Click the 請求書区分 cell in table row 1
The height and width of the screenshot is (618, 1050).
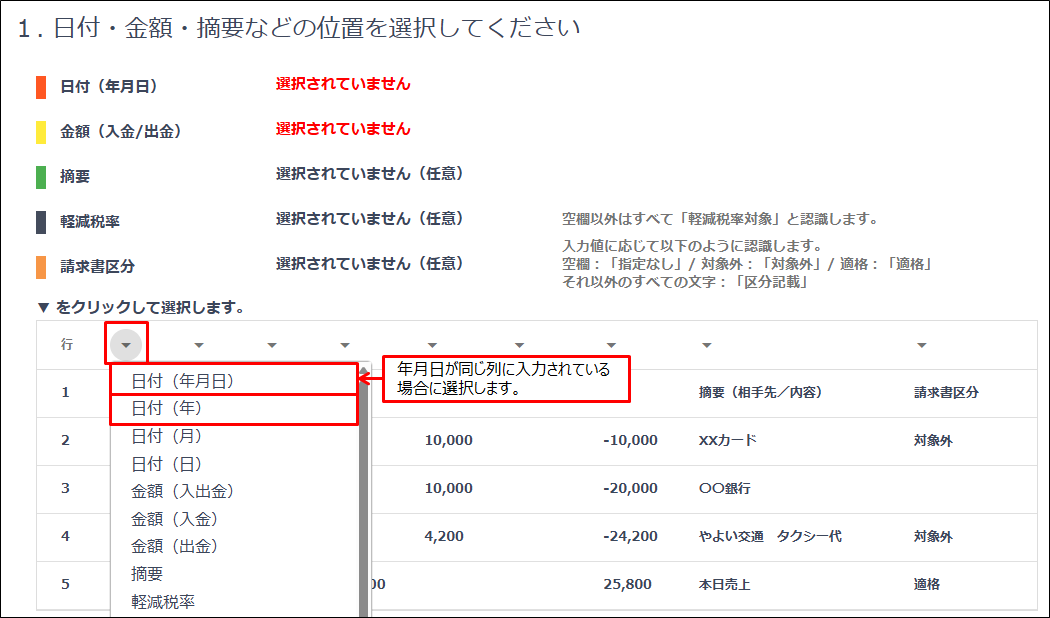tap(946, 392)
